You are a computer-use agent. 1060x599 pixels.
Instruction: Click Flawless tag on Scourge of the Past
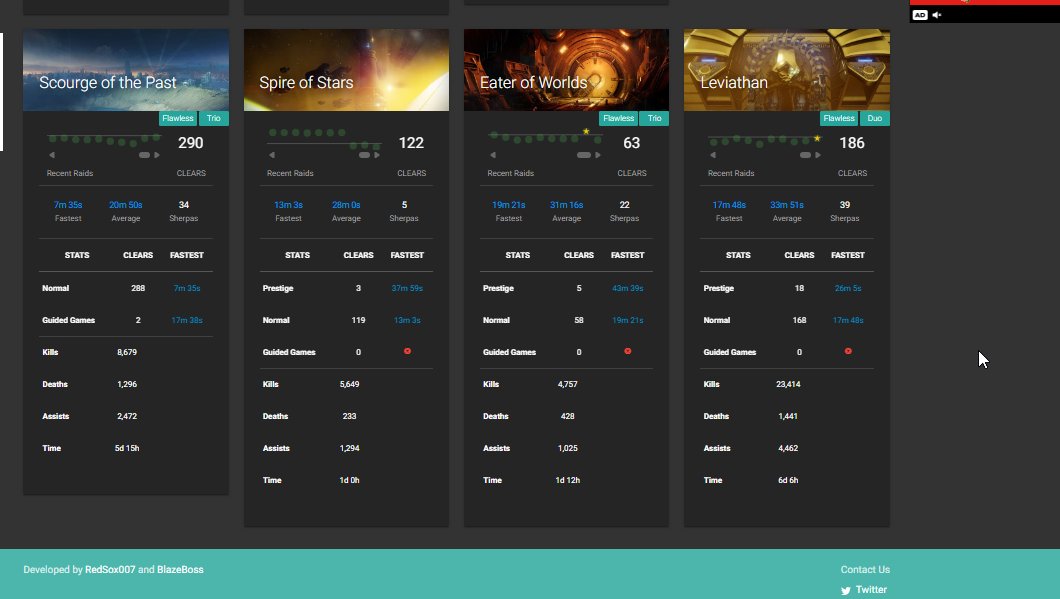pyautogui.click(x=178, y=118)
